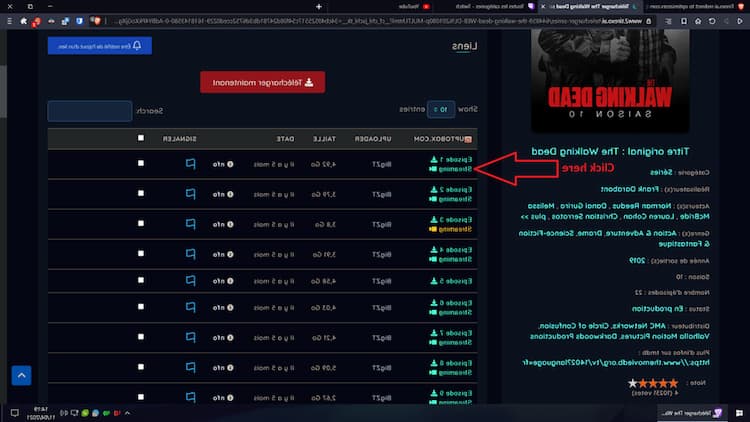Click the streaming icon under Episode 1
Image resolution: width=750 pixels, height=422 pixels.
click(x=433, y=169)
